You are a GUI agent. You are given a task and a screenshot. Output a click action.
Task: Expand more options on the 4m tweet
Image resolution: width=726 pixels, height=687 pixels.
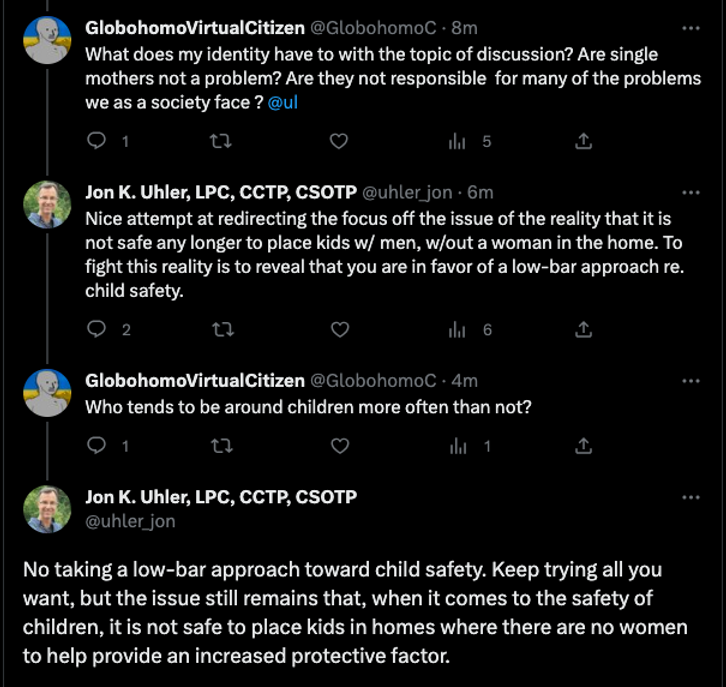pyautogui.click(x=690, y=381)
